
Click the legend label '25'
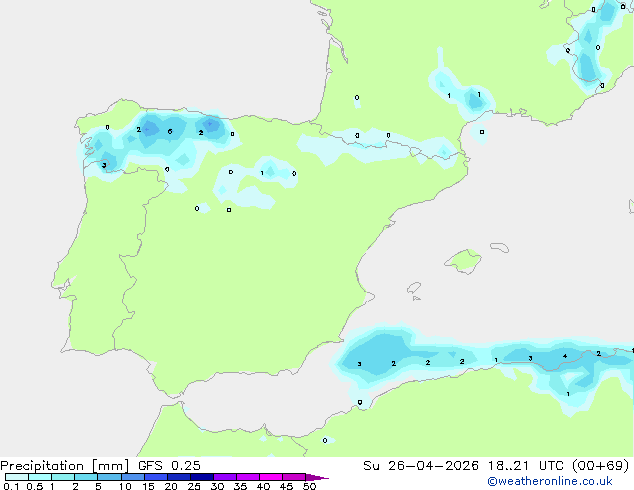click(x=194, y=486)
